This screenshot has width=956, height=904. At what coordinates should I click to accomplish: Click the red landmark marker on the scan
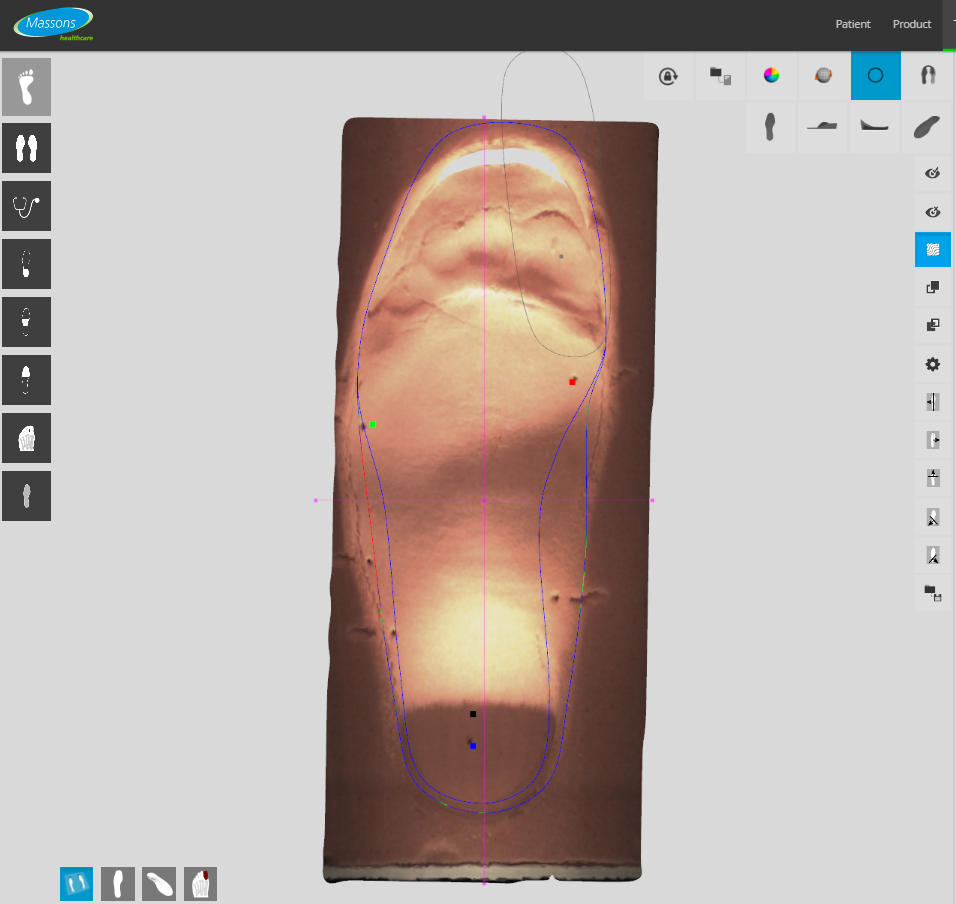click(572, 382)
